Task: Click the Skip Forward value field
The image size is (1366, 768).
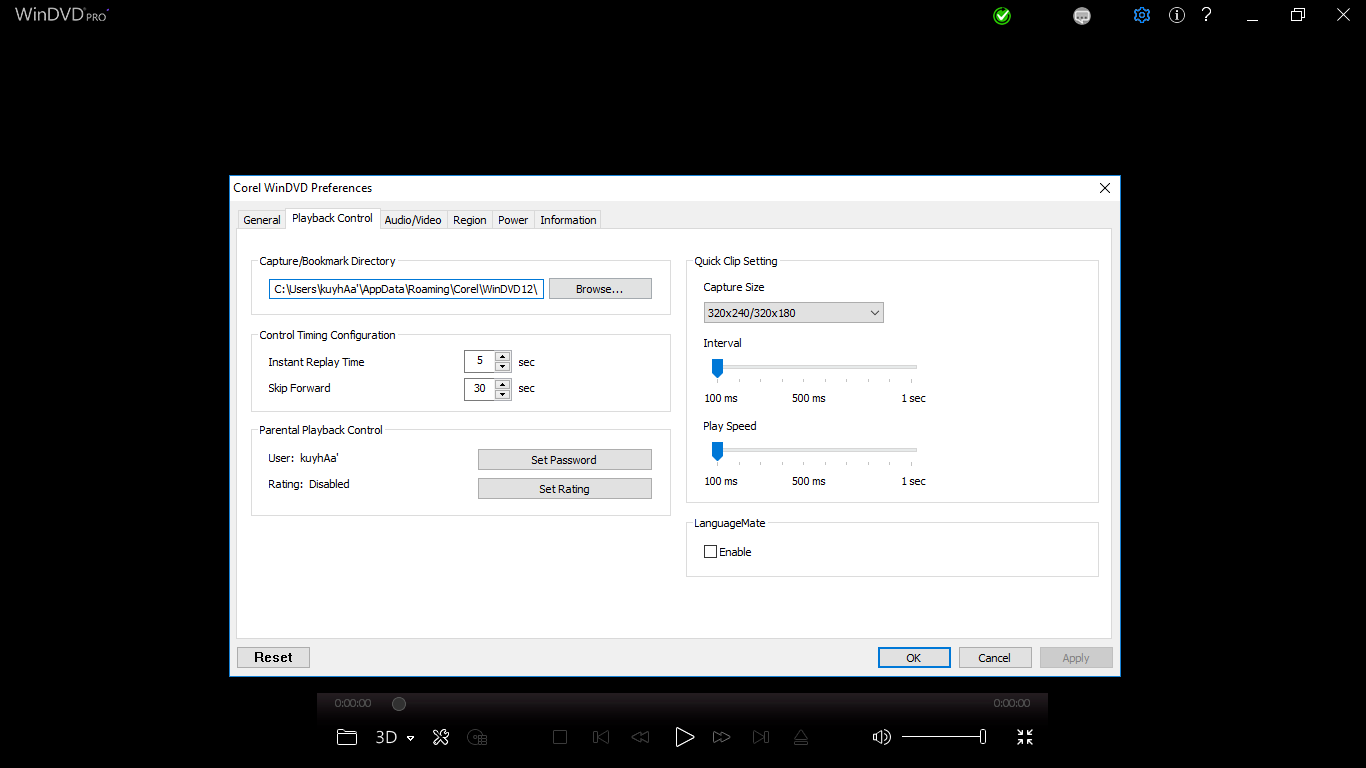Action: point(480,388)
